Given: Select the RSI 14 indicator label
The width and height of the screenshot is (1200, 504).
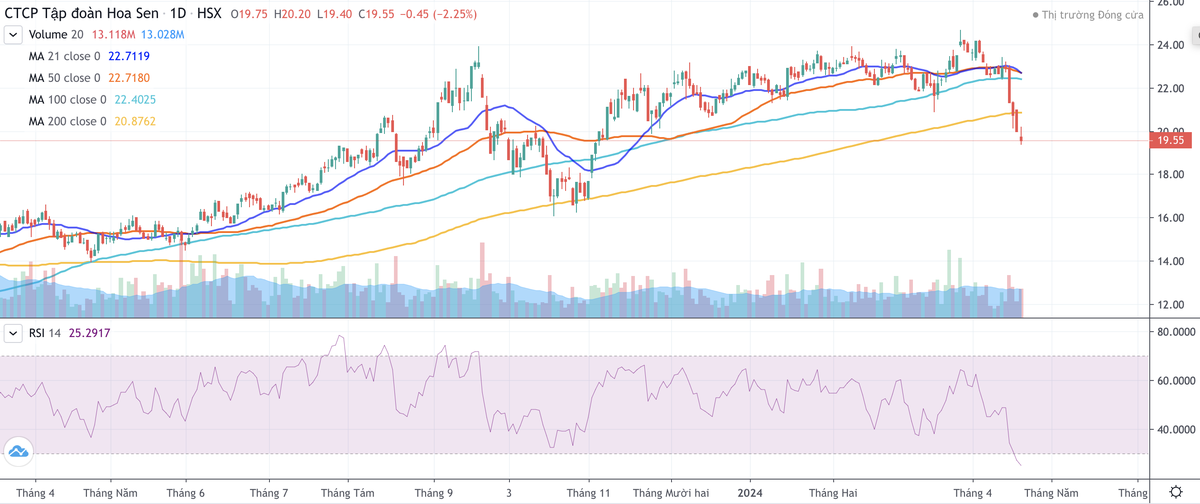Looking at the screenshot, I should pyautogui.click(x=48, y=332).
